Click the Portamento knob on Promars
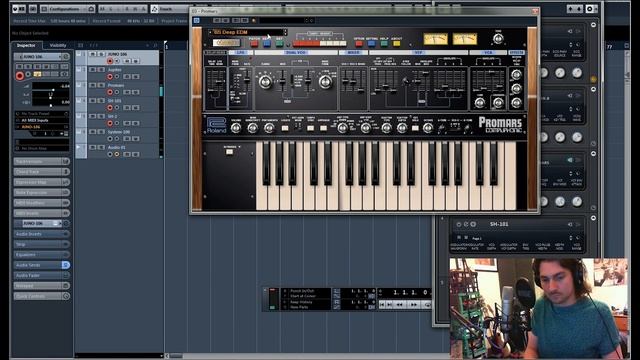The image size is (640, 360). (x=269, y=128)
